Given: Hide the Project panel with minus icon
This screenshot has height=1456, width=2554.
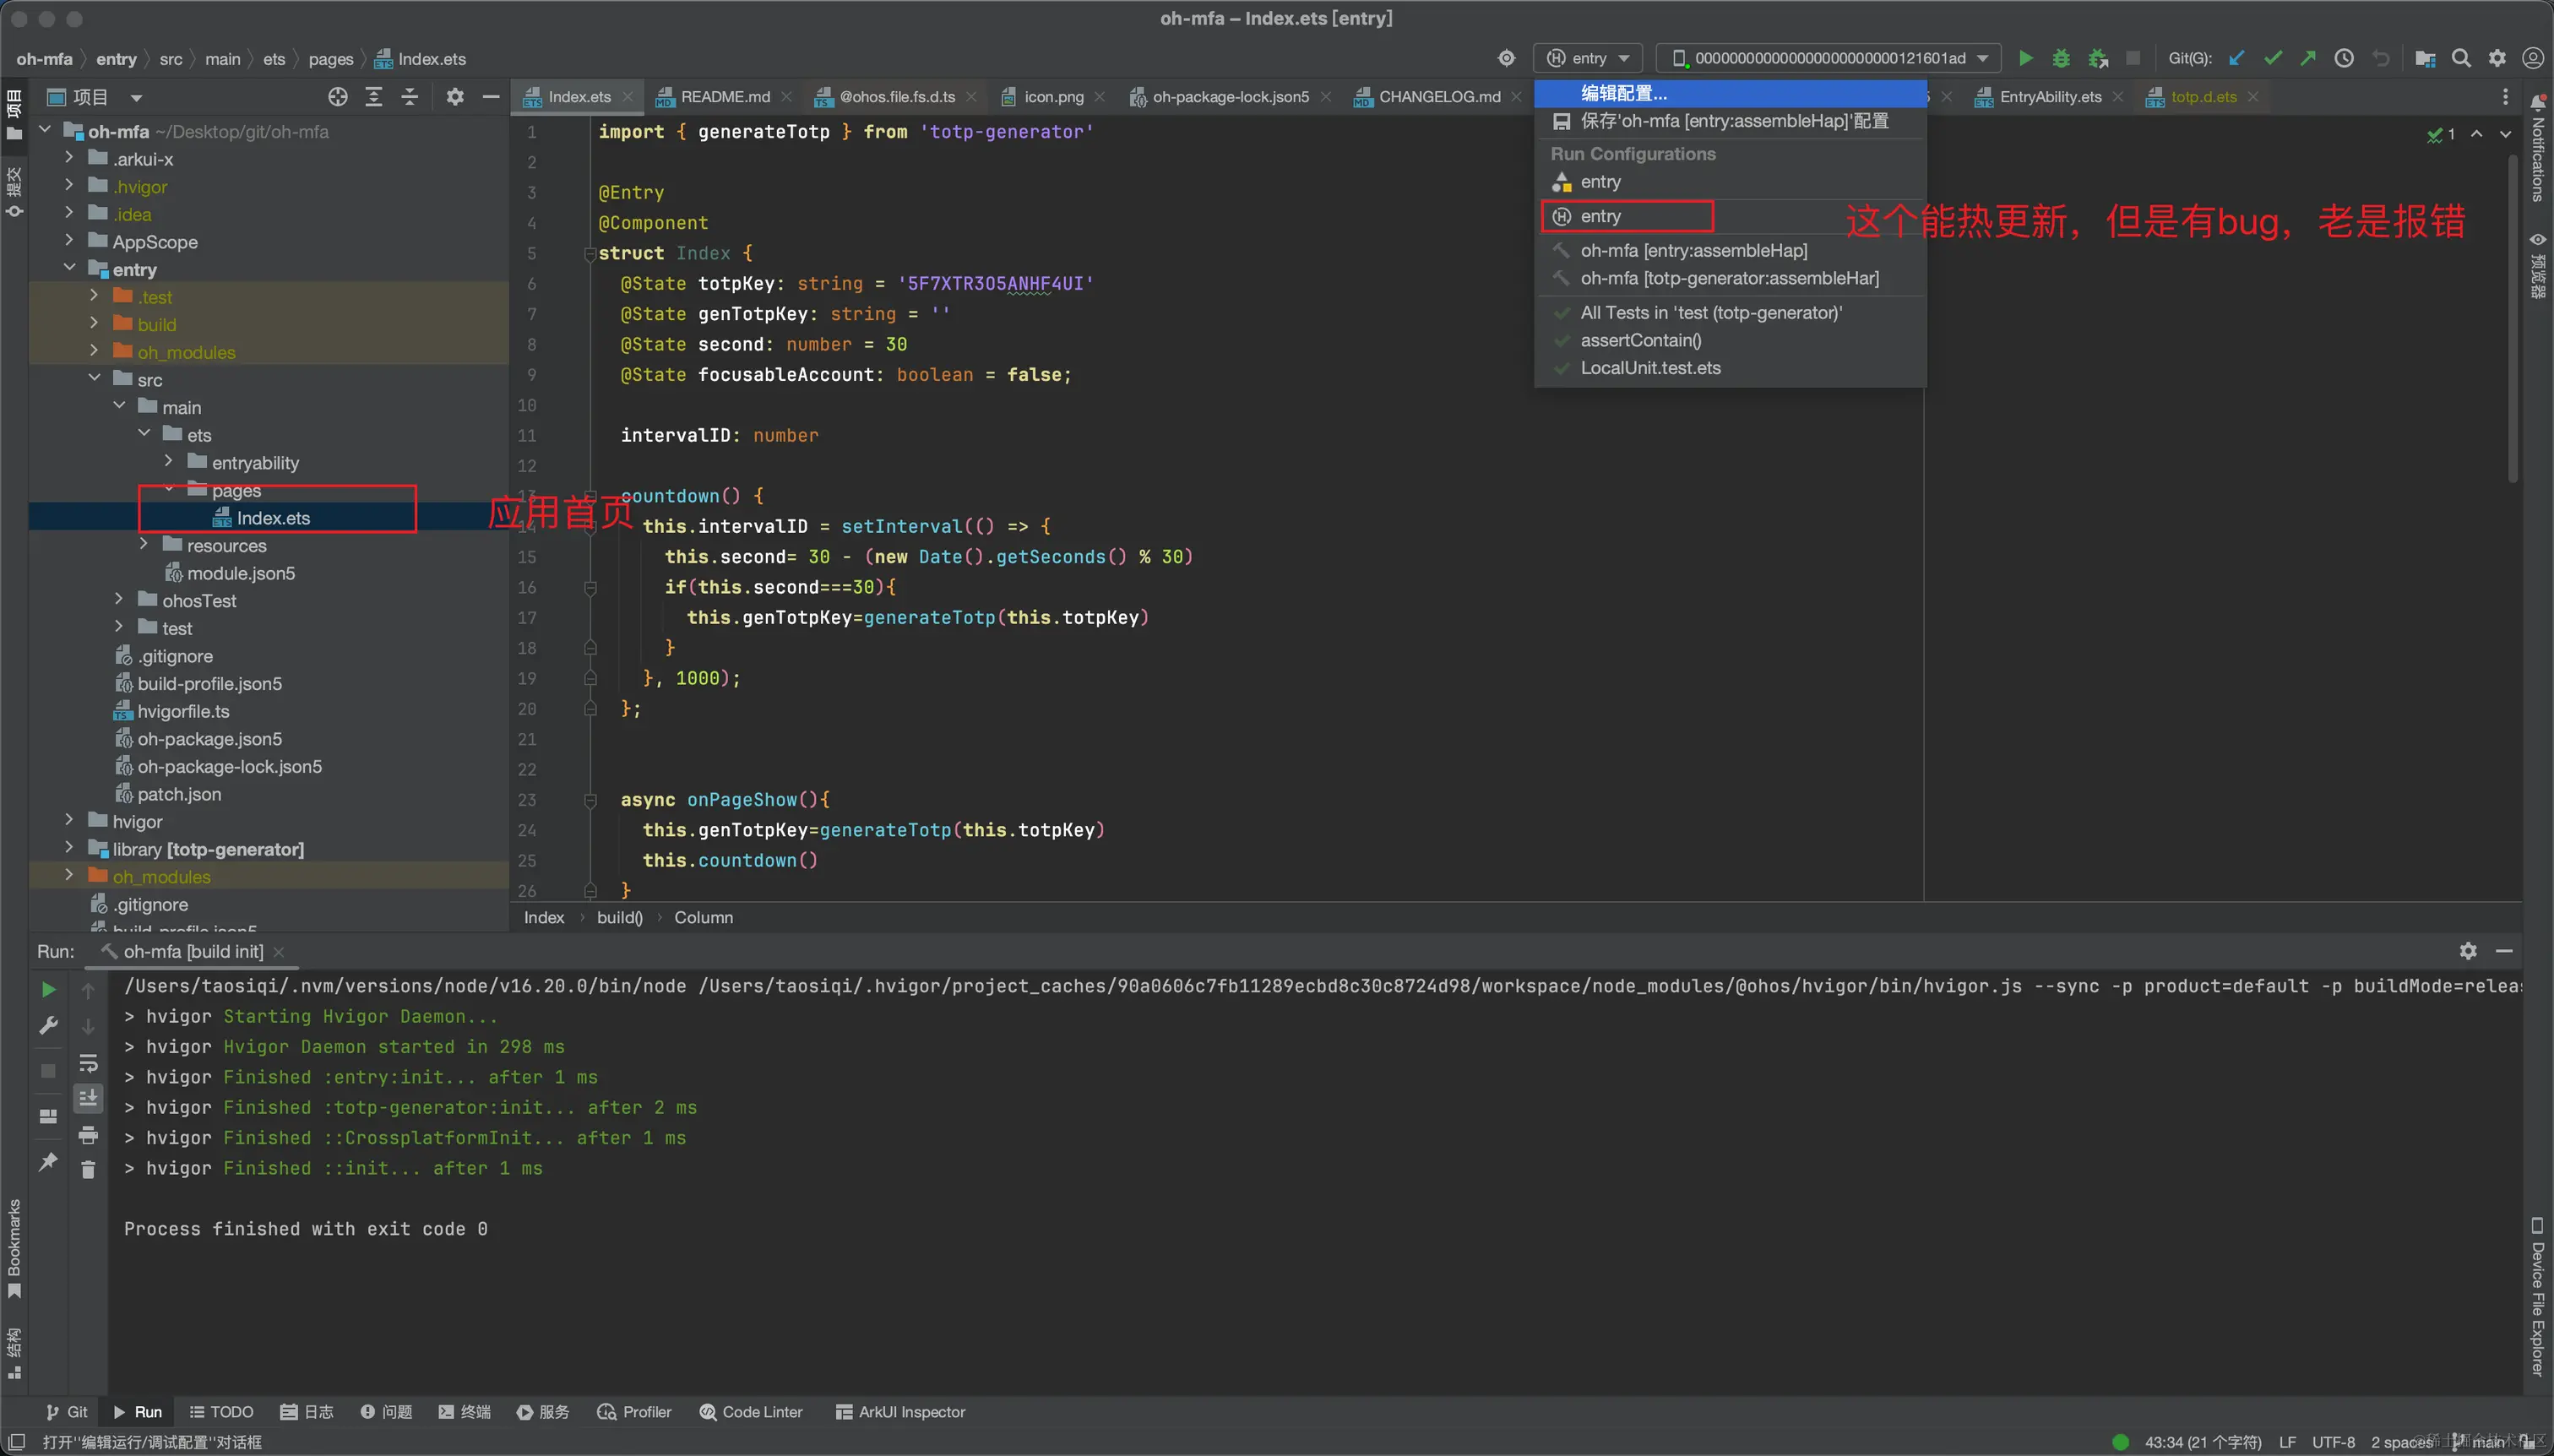Looking at the screenshot, I should click(x=491, y=97).
